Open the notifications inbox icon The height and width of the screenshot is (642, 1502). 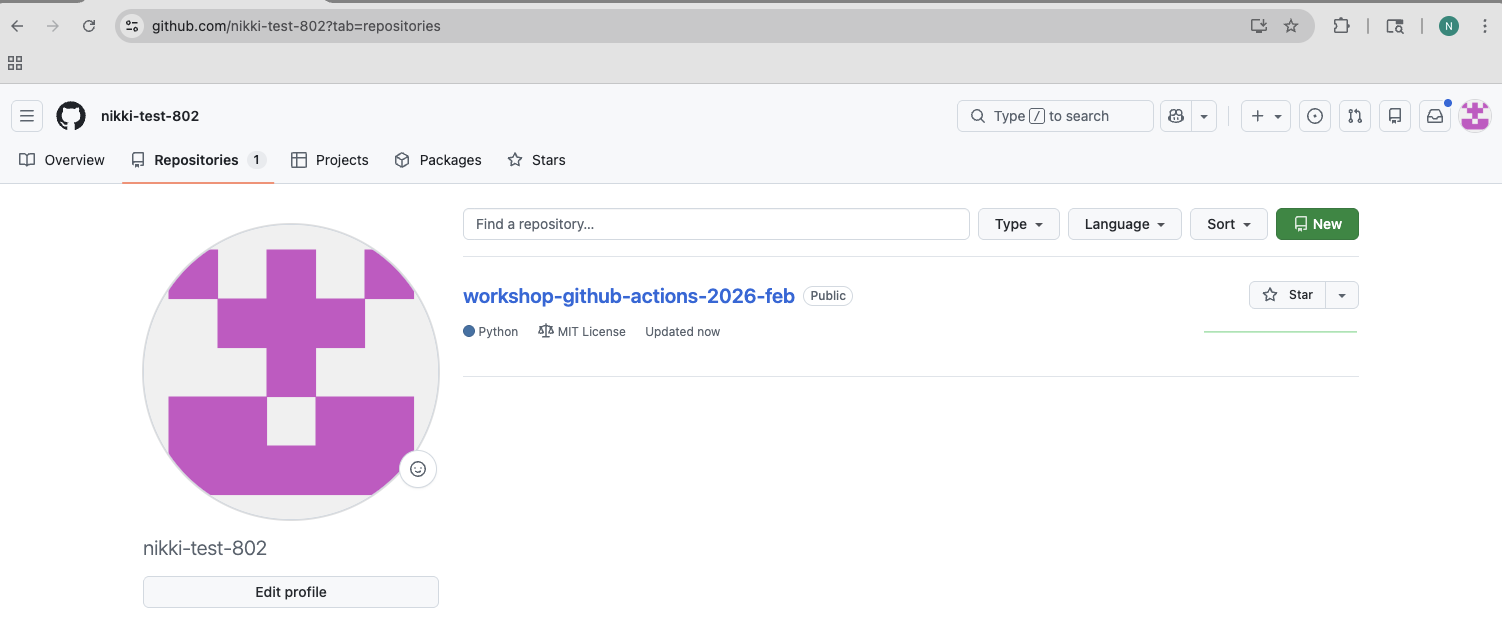(x=1434, y=115)
